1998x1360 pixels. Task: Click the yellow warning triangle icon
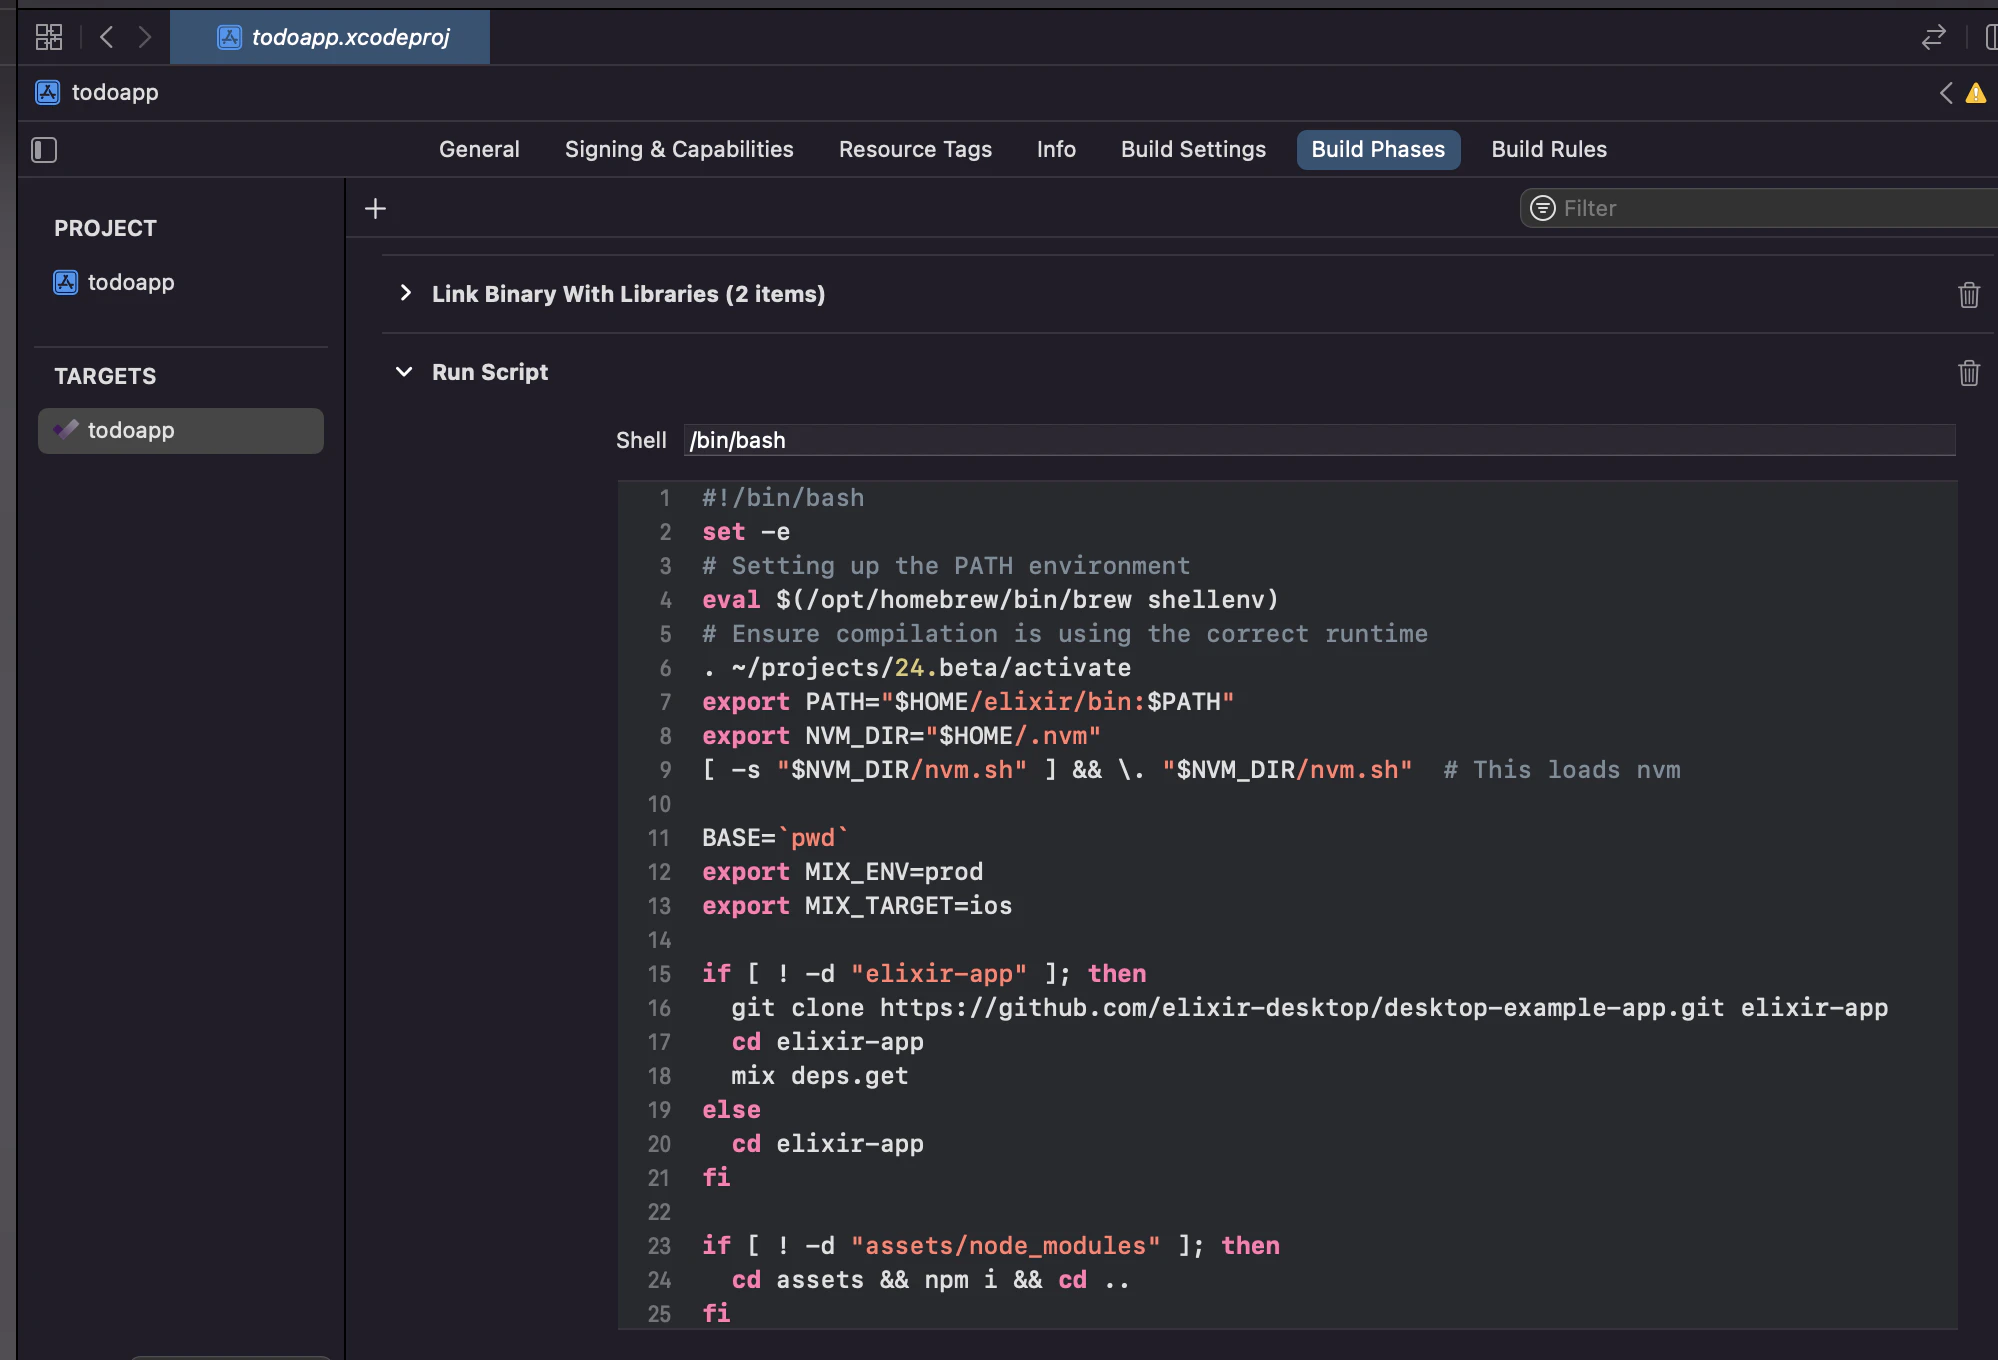(1976, 93)
